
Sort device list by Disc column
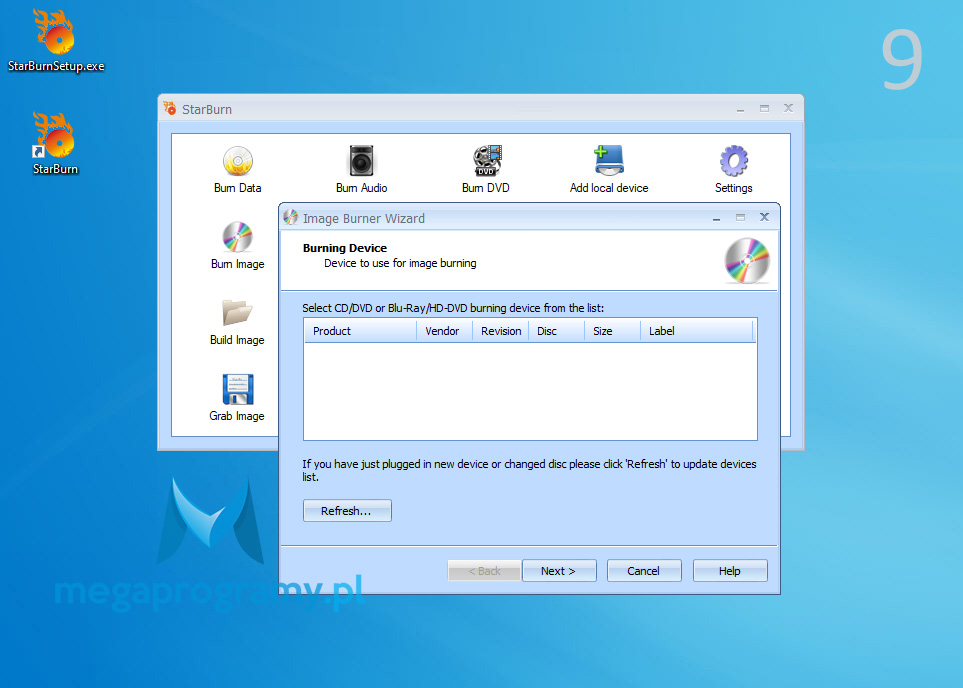[556, 331]
